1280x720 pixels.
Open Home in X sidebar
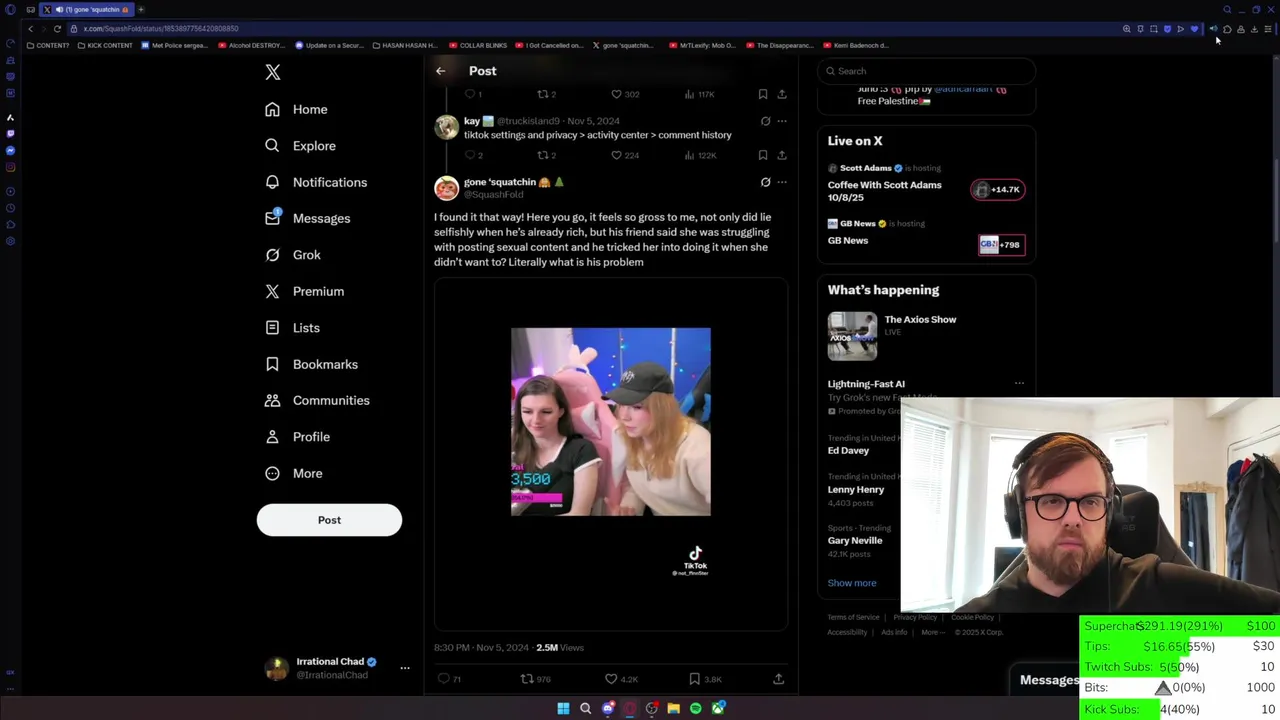pyautogui.click(x=297, y=109)
